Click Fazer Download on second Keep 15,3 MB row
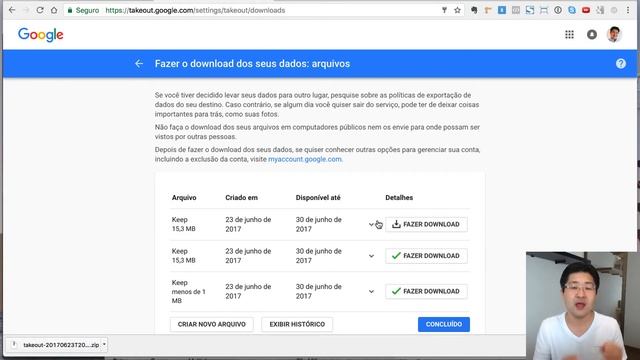 click(426, 256)
